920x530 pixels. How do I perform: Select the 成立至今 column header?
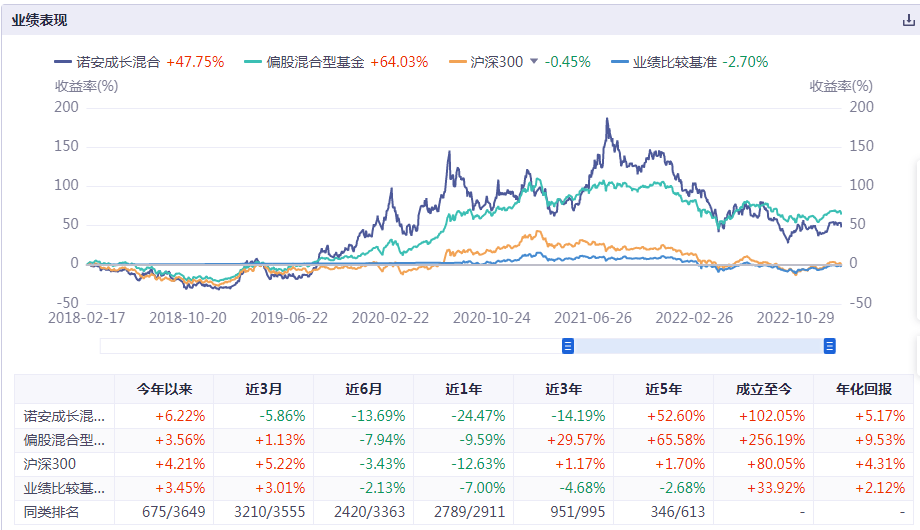tap(763, 390)
